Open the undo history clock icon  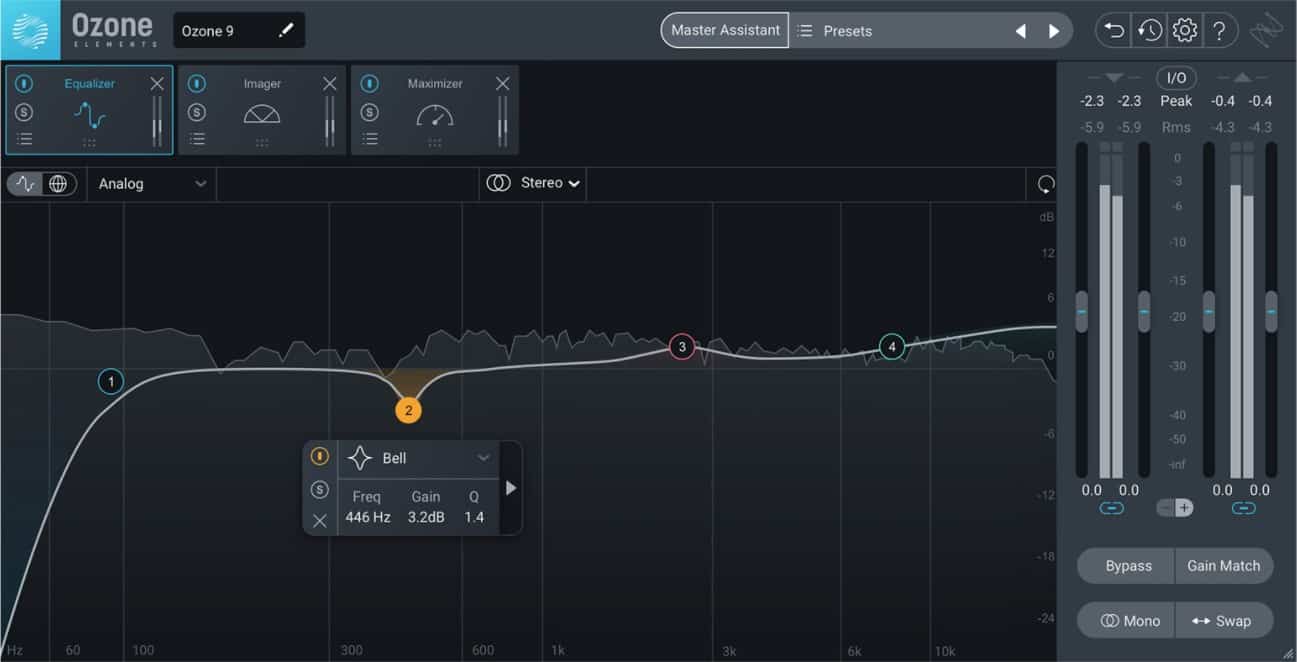1149,30
